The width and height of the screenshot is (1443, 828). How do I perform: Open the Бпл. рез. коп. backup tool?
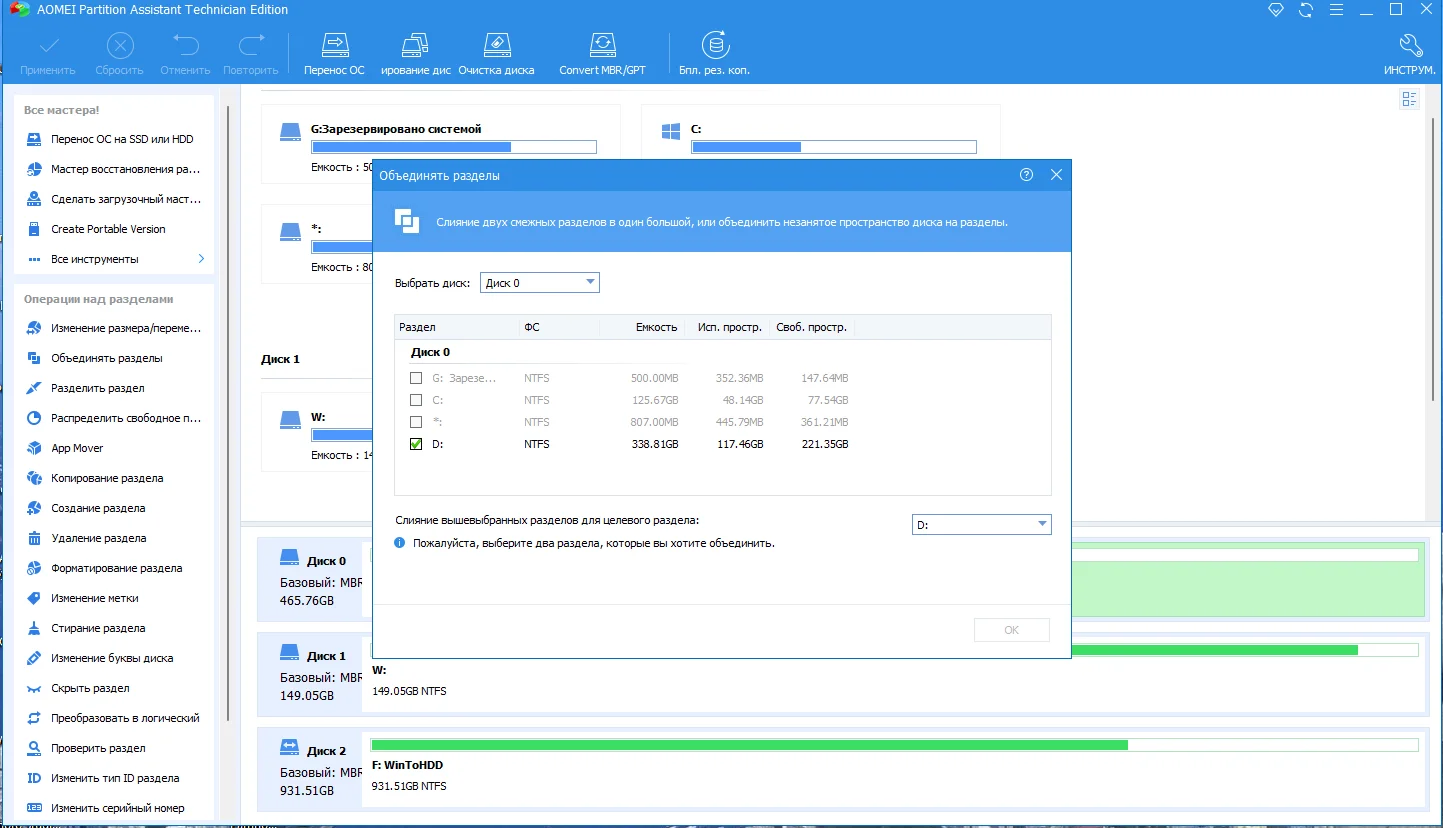tap(714, 55)
